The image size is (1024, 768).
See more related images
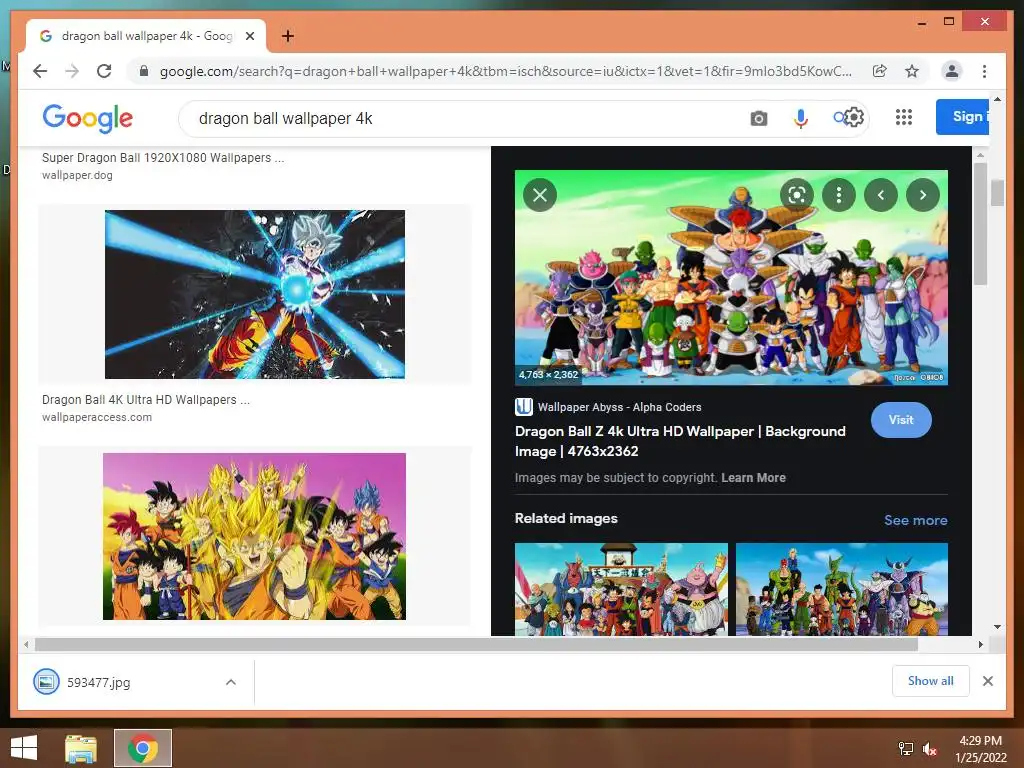[x=915, y=520]
